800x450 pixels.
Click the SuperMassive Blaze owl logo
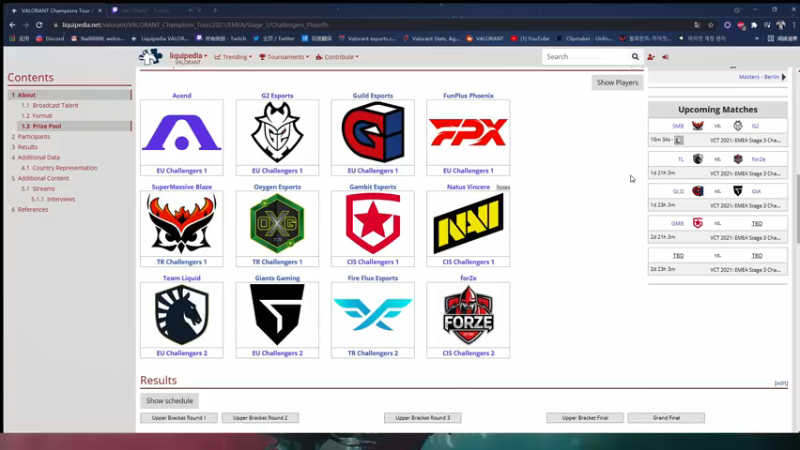[182, 223]
